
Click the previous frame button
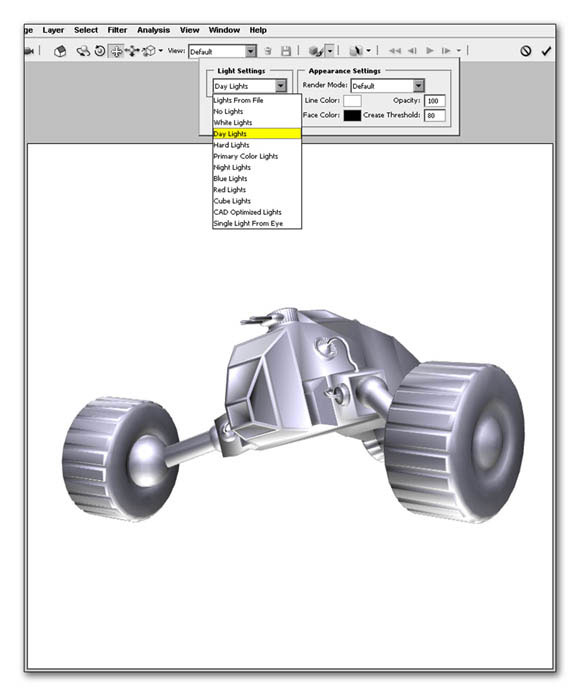(412, 51)
